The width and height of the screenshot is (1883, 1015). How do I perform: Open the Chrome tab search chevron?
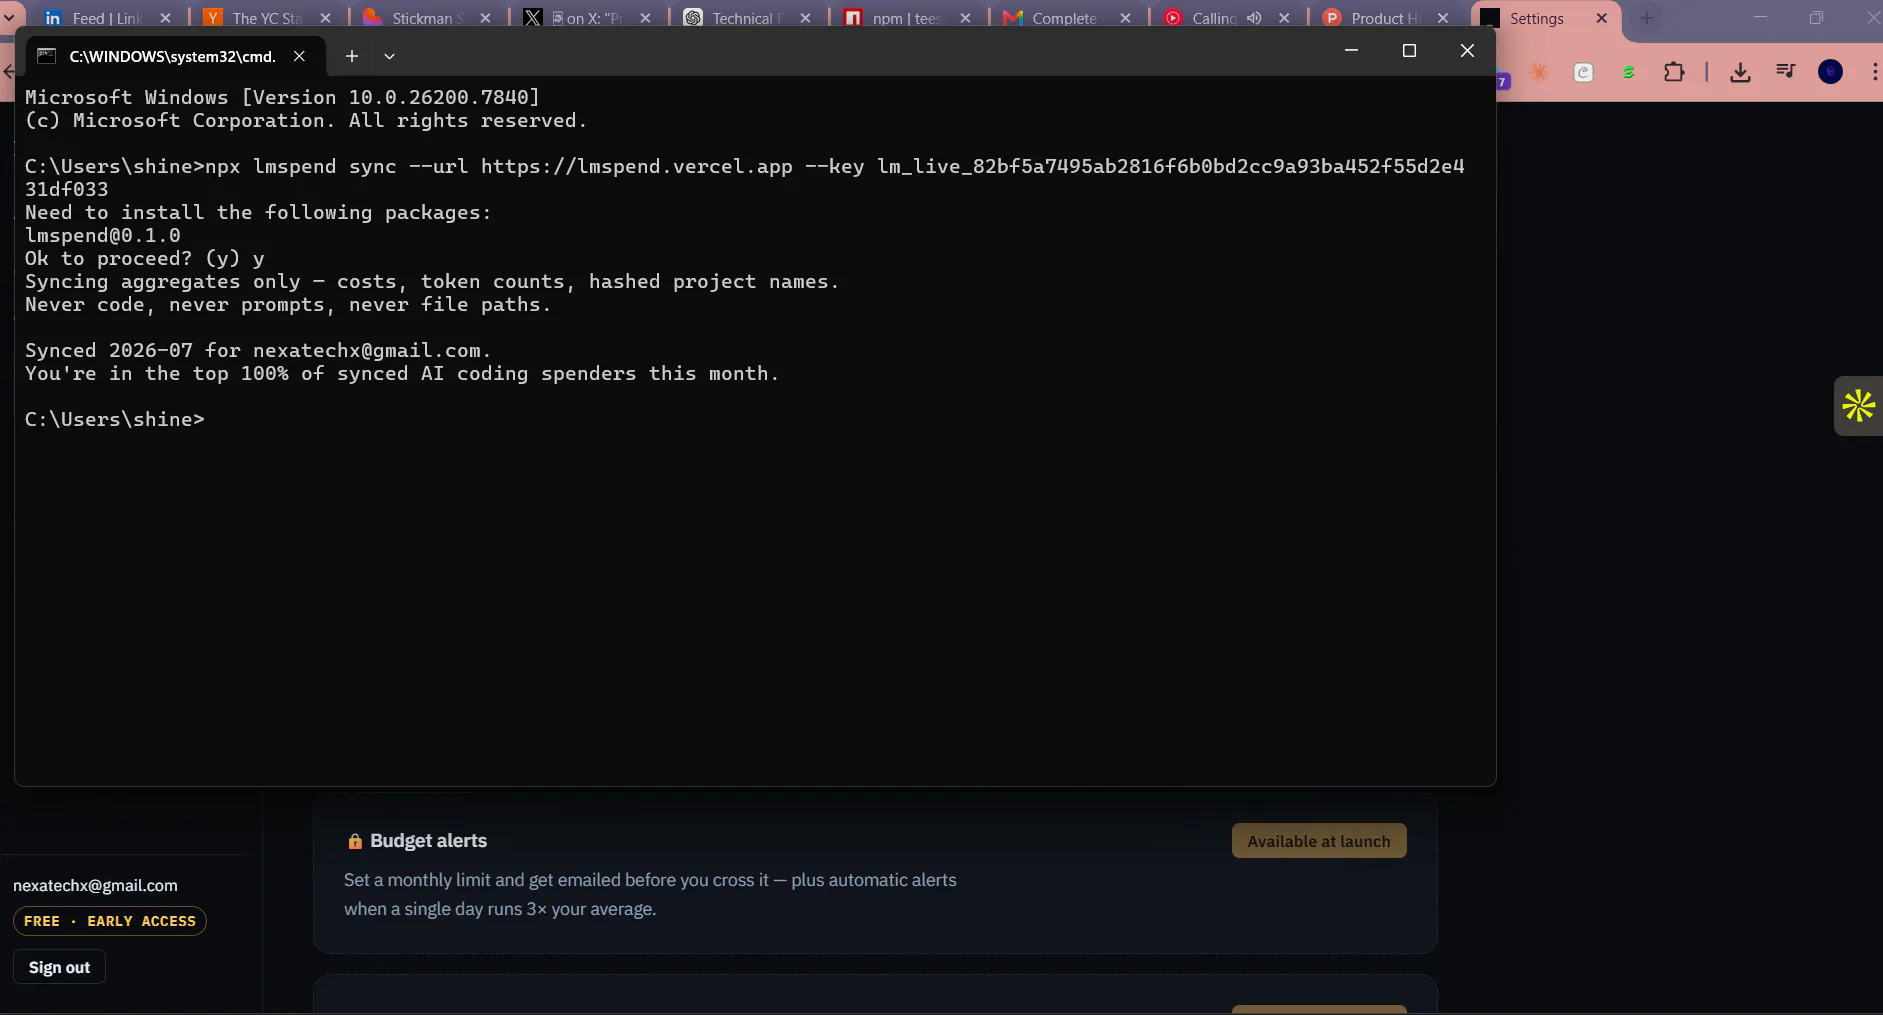coord(9,18)
